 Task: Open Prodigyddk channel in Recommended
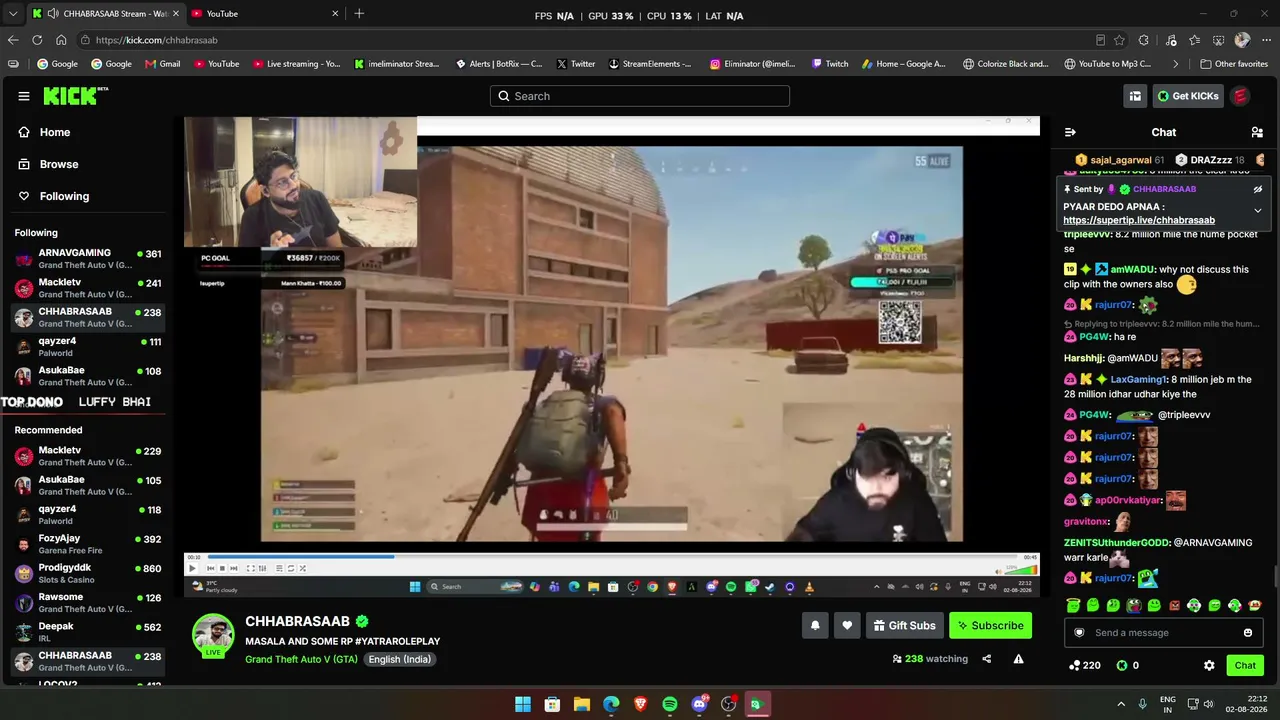pyautogui.click(x=88, y=574)
